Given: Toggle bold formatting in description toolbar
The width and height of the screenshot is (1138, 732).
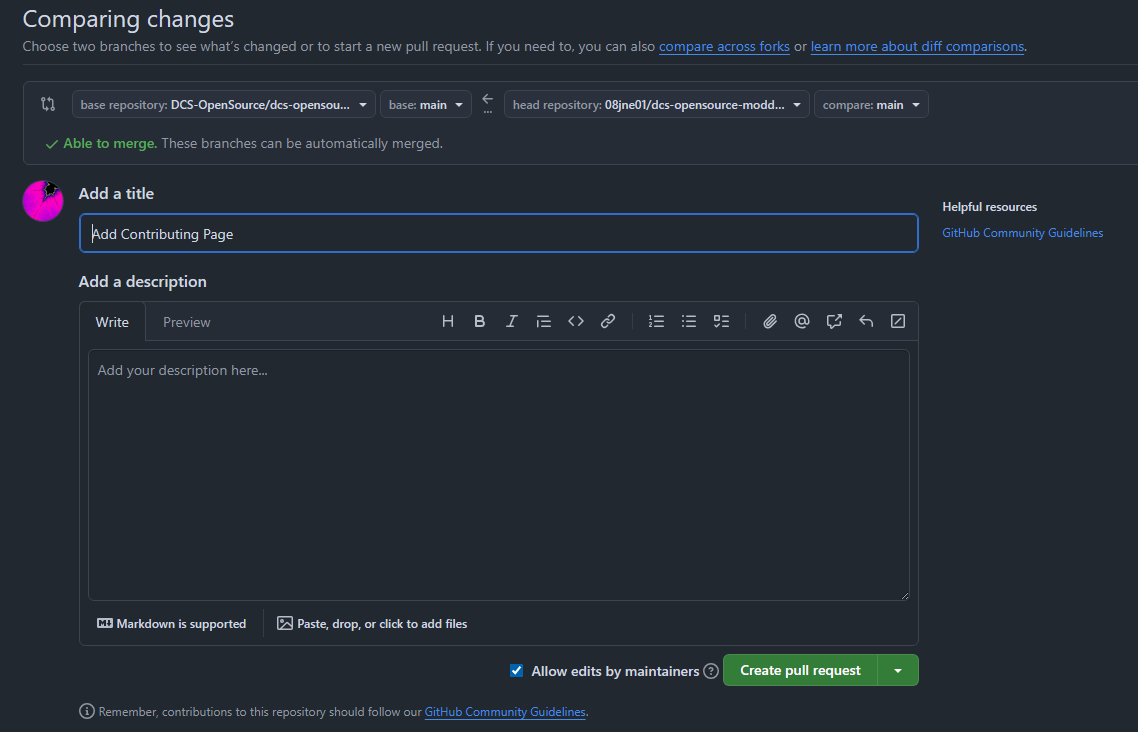Looking at the screenshot, I should tap(480, 321).
